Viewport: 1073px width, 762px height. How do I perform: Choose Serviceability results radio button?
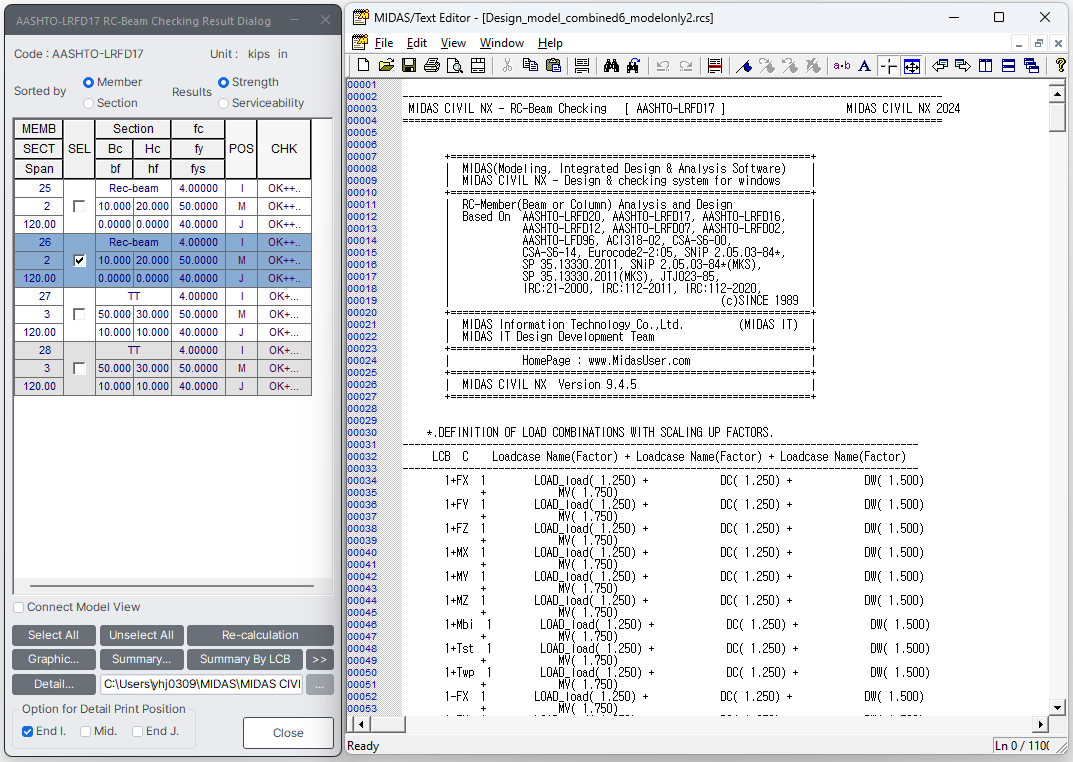click(x=223, y=103)
